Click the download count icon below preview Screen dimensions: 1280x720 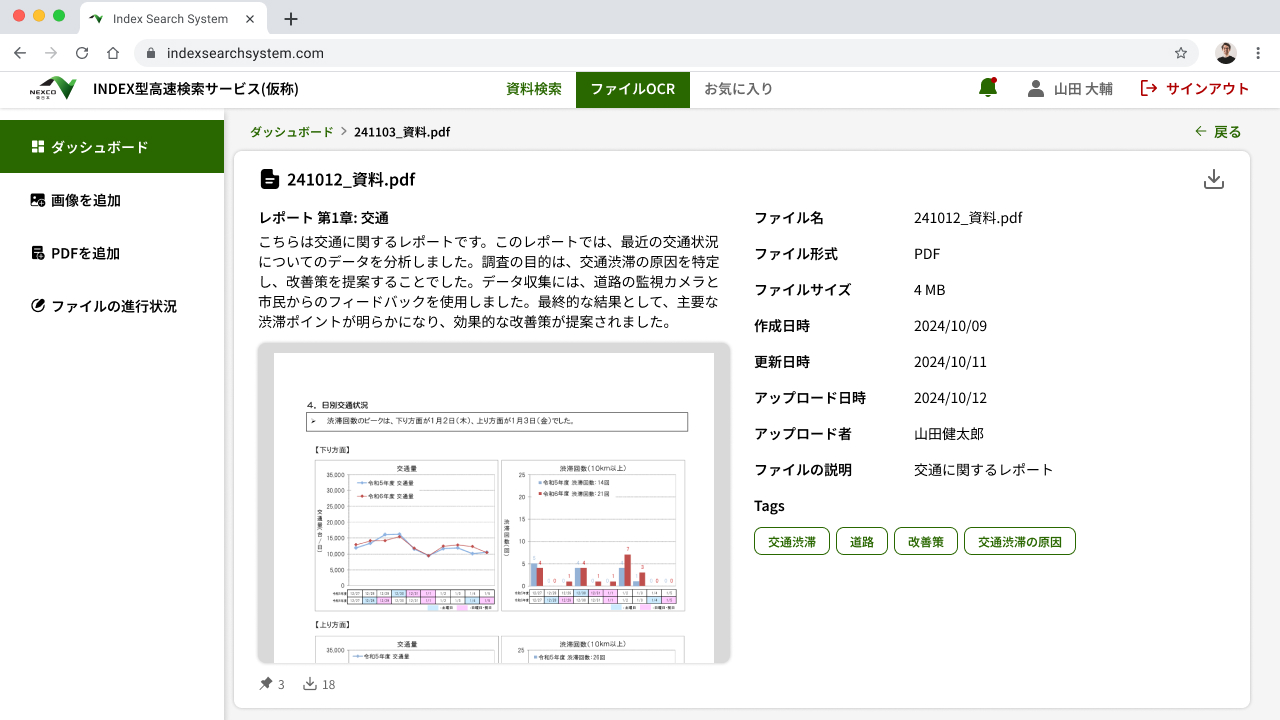(310, 684)
